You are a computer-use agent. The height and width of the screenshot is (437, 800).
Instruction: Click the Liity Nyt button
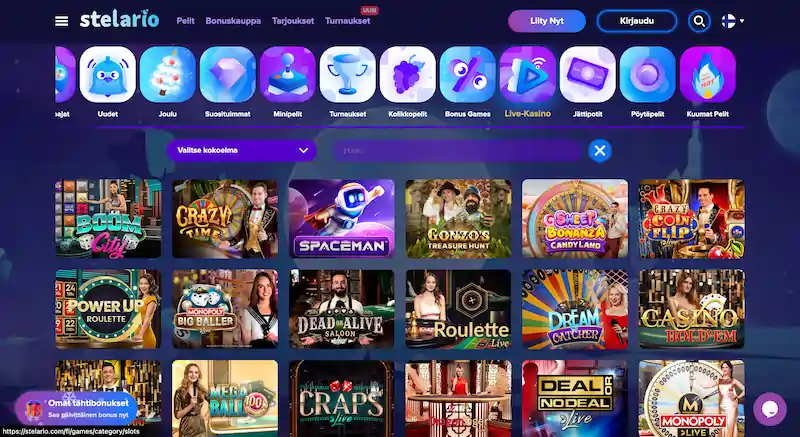[546, 21]
